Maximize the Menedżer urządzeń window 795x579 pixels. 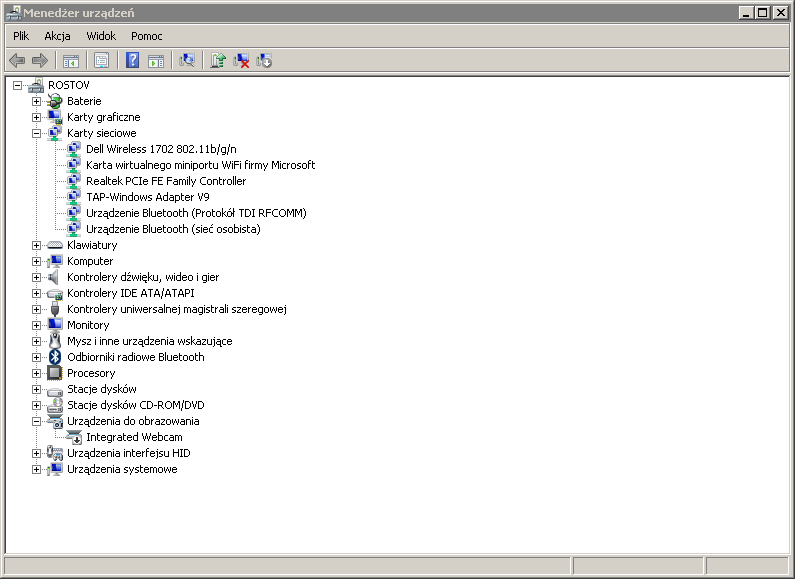click(x=762, y=13)
